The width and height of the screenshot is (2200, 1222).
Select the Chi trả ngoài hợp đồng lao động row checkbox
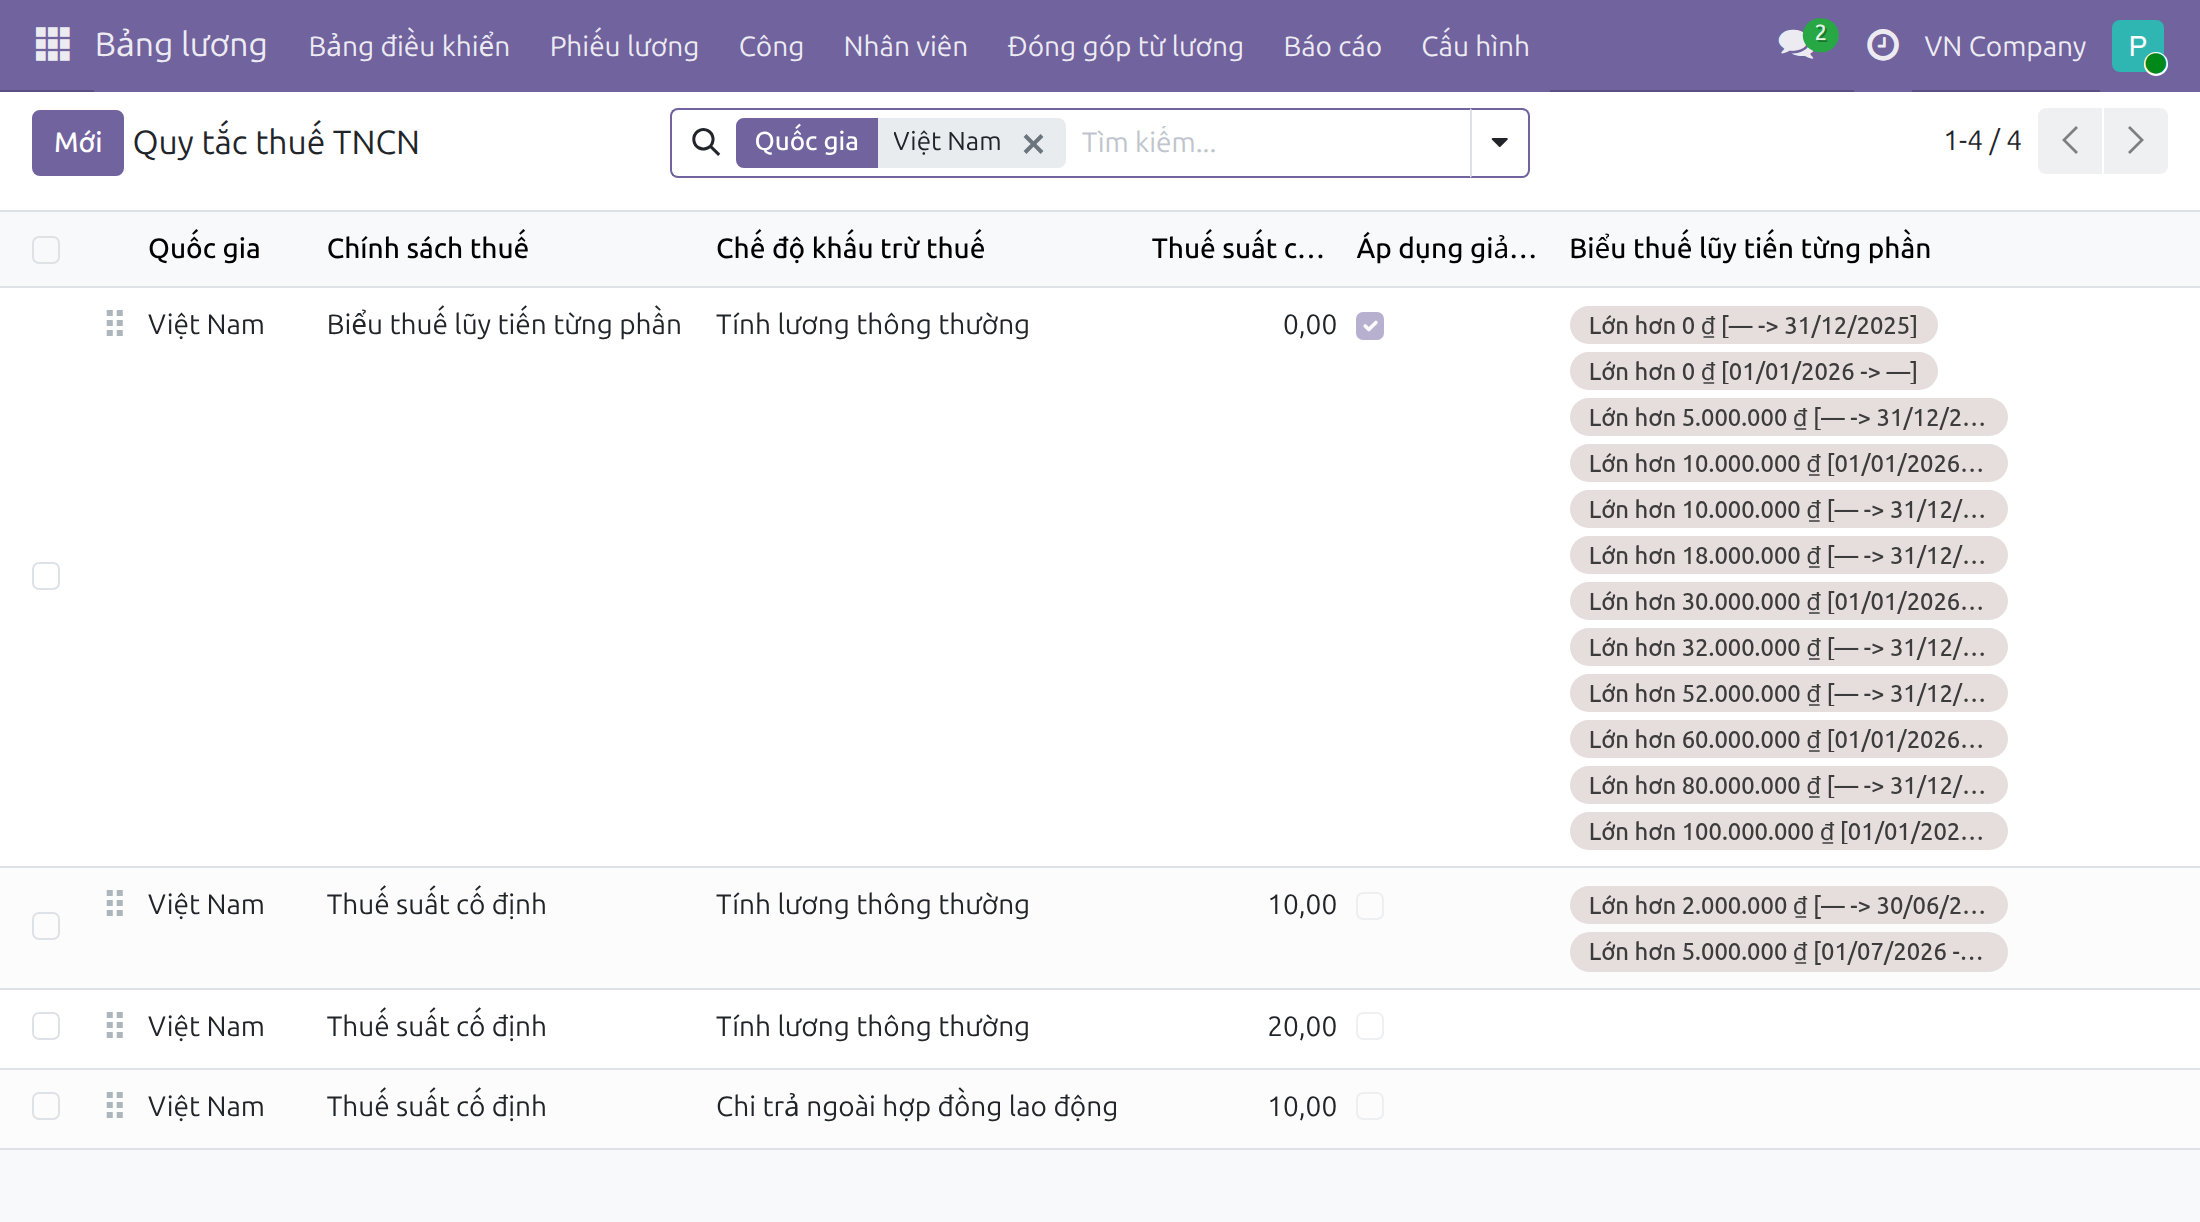pyautogui.click(x=46, y=1106)
